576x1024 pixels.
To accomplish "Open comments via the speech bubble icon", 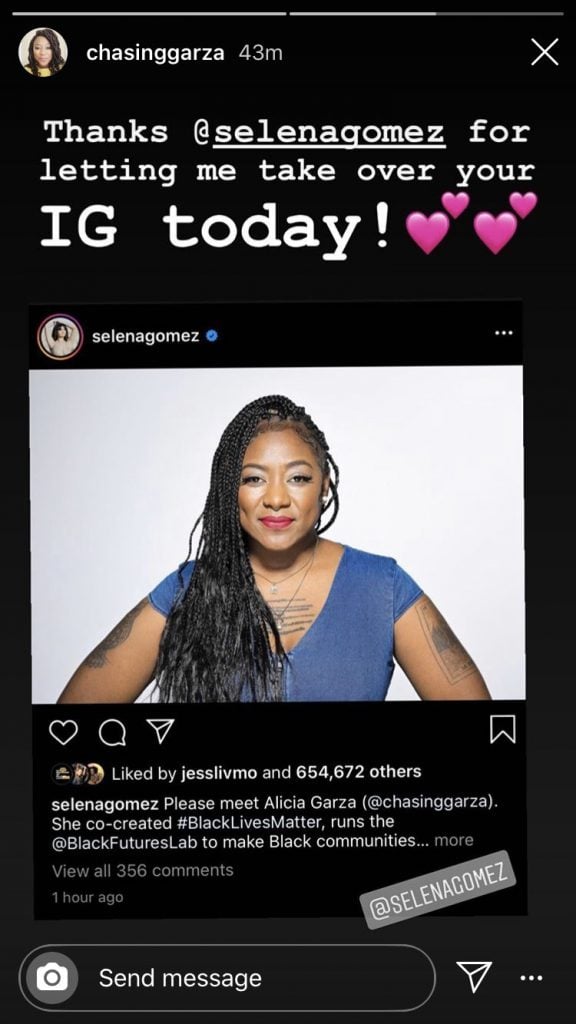I will tap(112, 732).
